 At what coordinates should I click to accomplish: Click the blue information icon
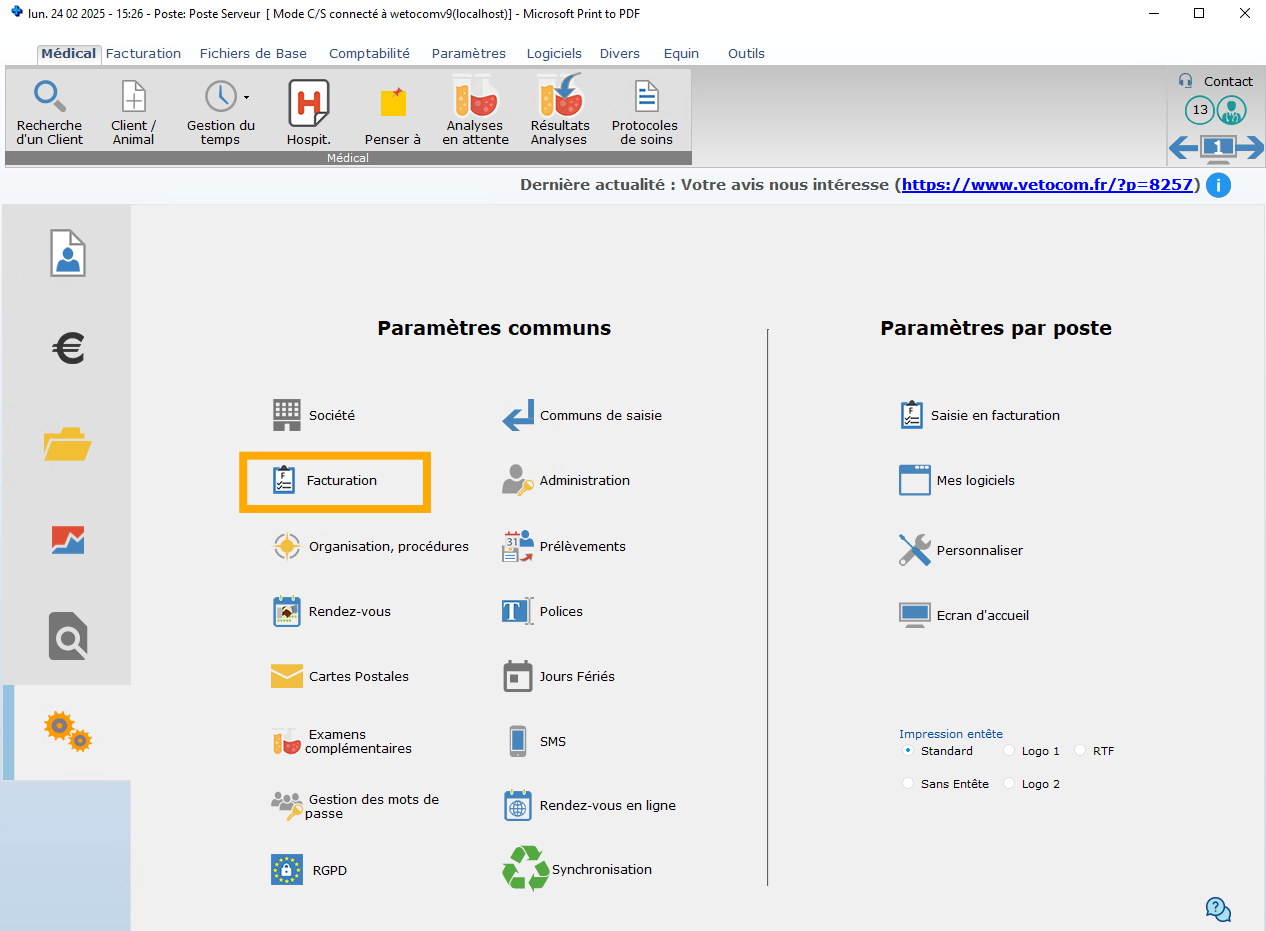tap(1218, 185)
